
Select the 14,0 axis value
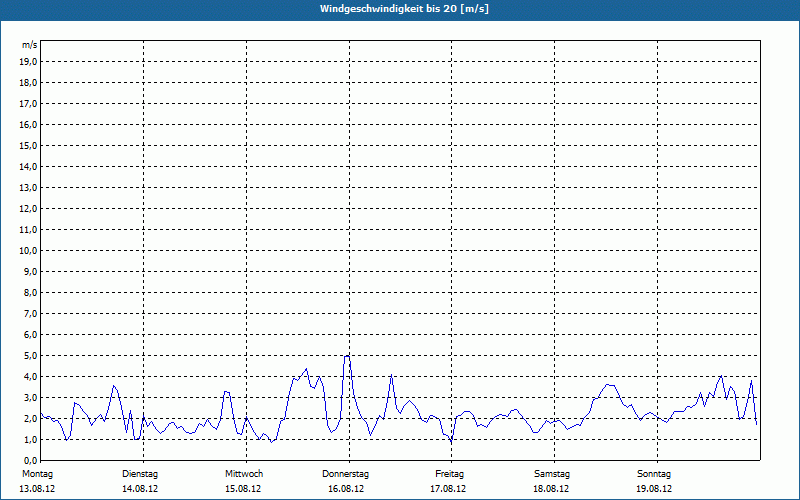[x=29, y=167]
